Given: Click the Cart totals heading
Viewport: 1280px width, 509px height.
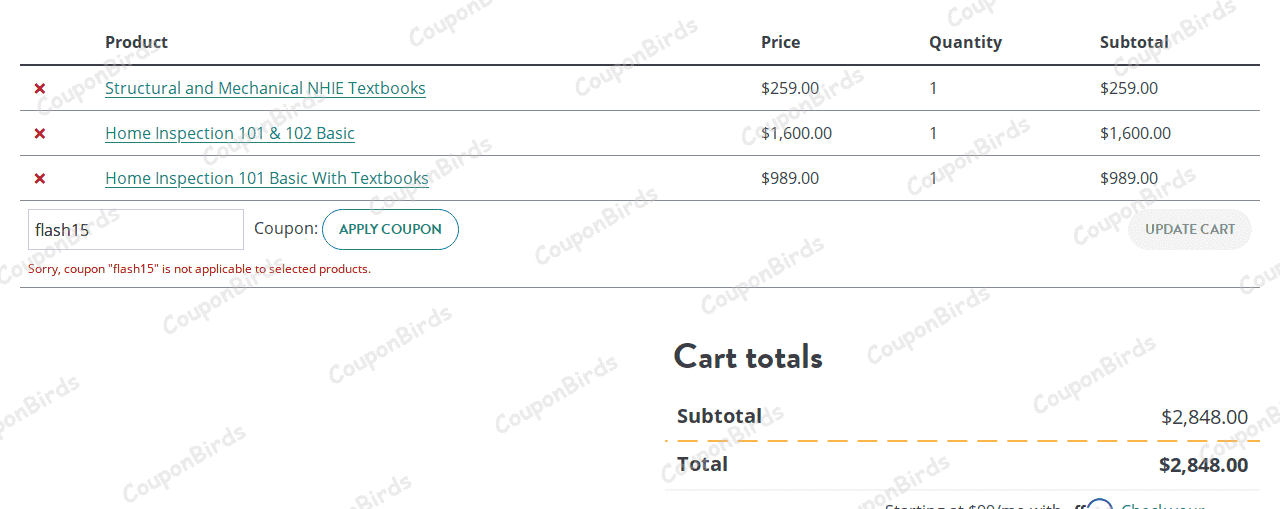Looking at the screenshot, I should click(748, 357).
